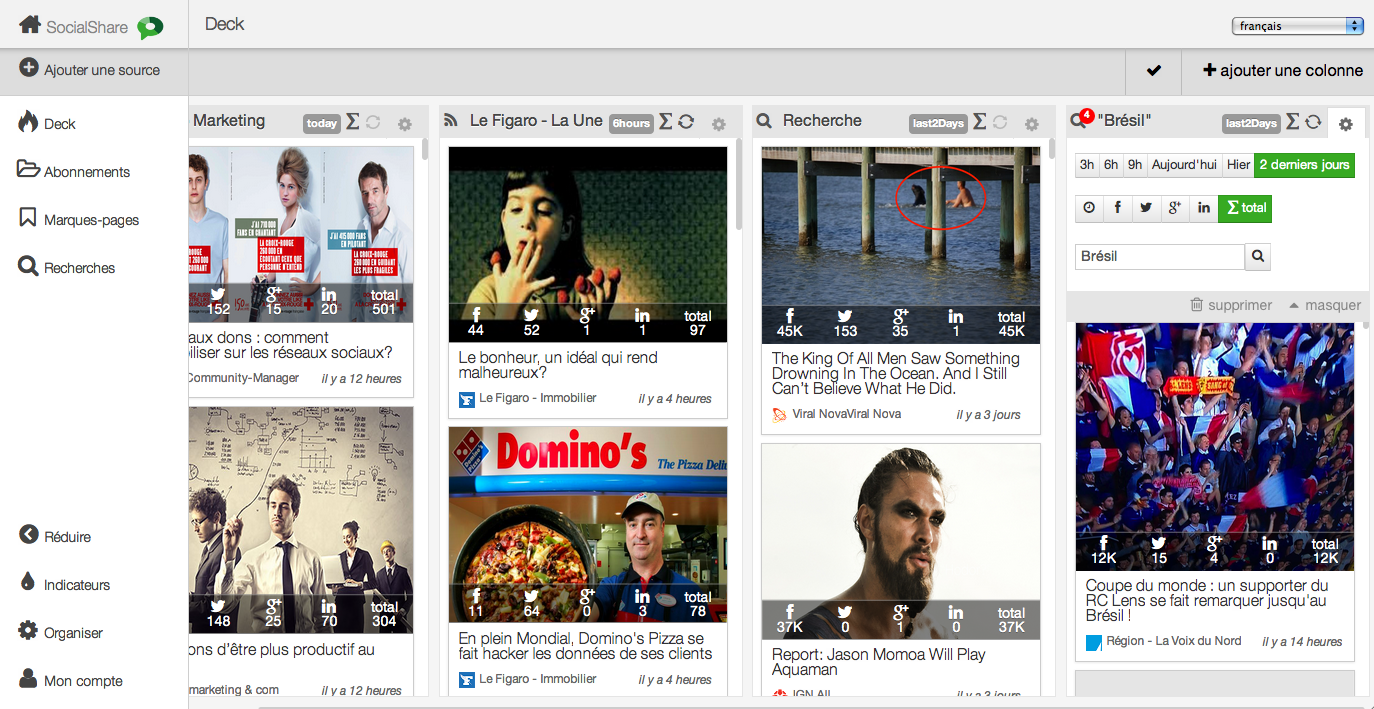Open article Le bonheur, un idéal qui rend malheureux?
This screenshot has height=709, width=1374.
point(558,365)
